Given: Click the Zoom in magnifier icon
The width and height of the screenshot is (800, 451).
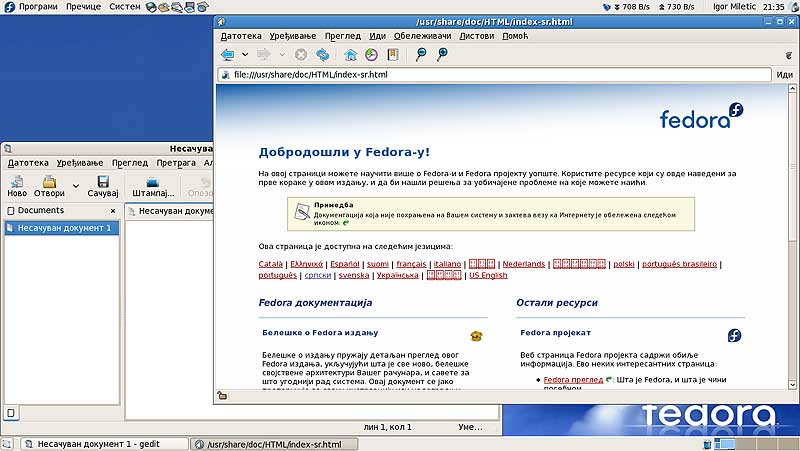Looking at the screenshot, I should [442, 55].
